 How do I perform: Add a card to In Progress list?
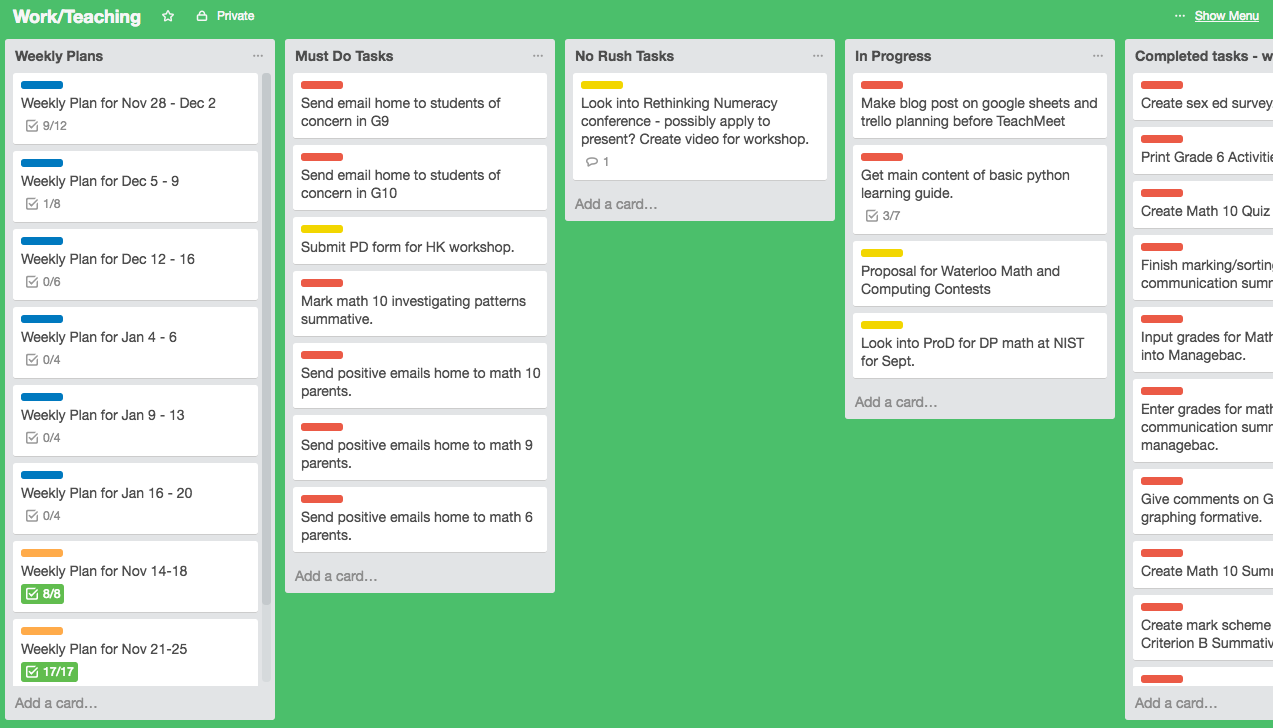click(x=897, y=402)
